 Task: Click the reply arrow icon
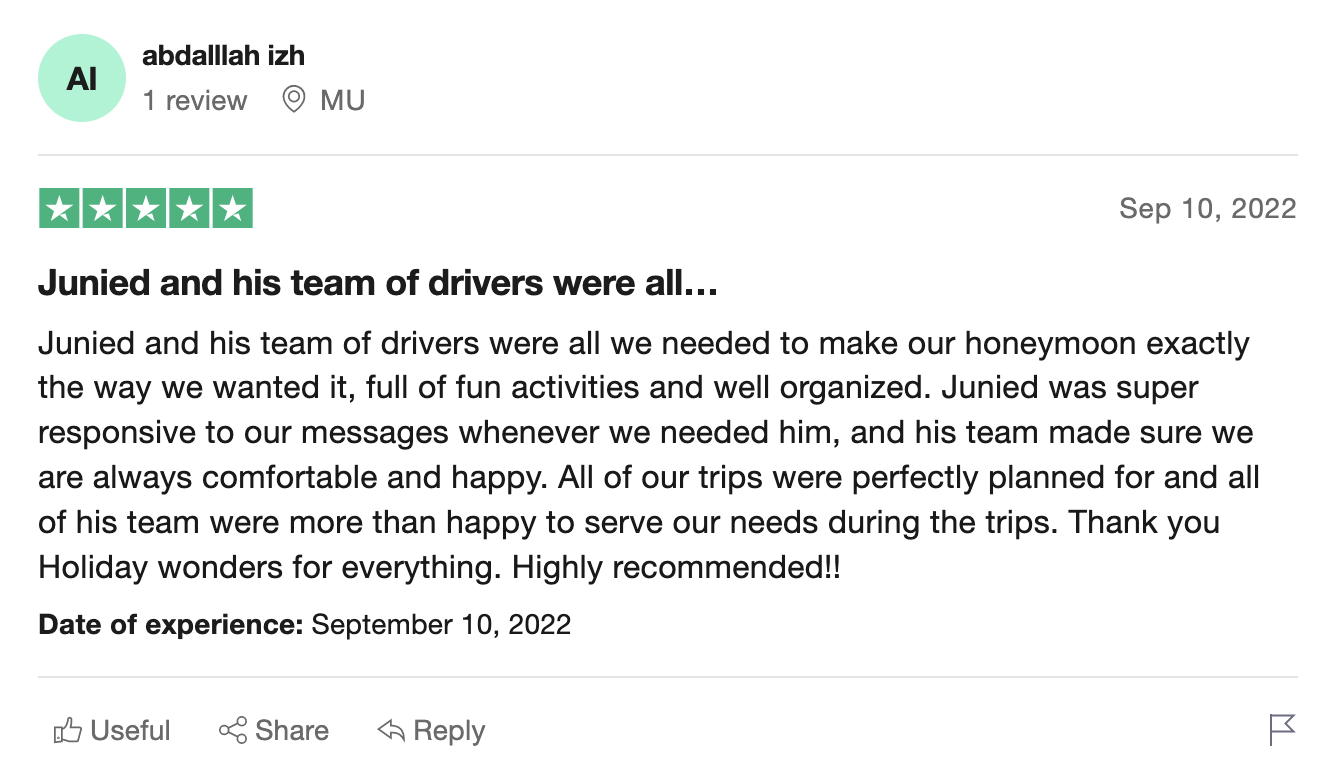[x=391, y=731]
